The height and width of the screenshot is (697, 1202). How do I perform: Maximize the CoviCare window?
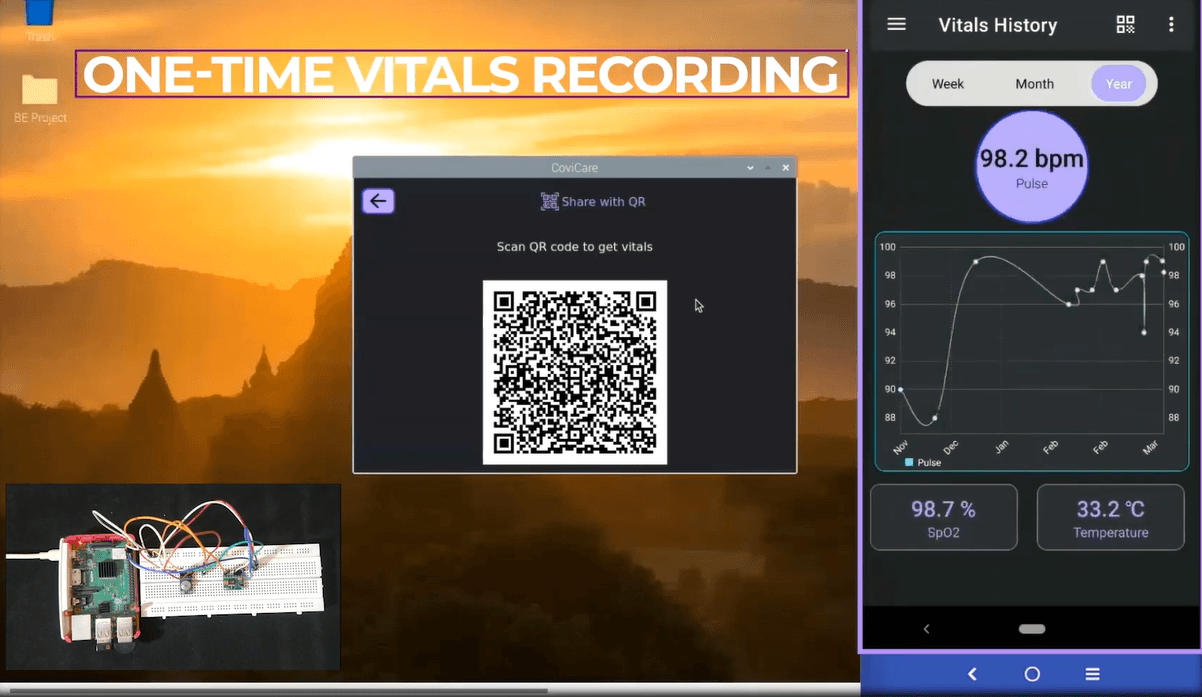tap(768, 168)
